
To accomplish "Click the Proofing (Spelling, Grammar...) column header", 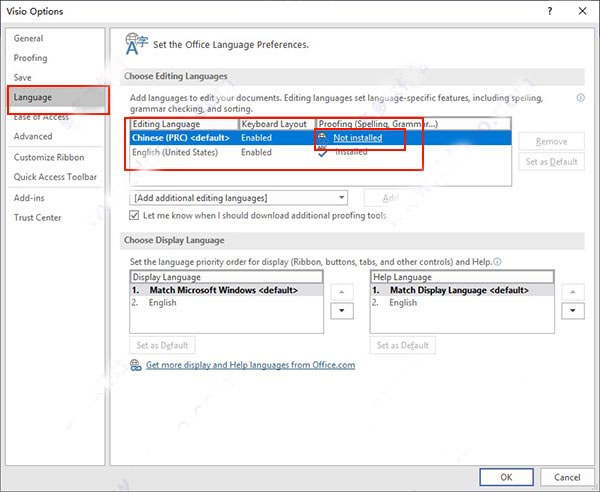I will tap(413, 124).
